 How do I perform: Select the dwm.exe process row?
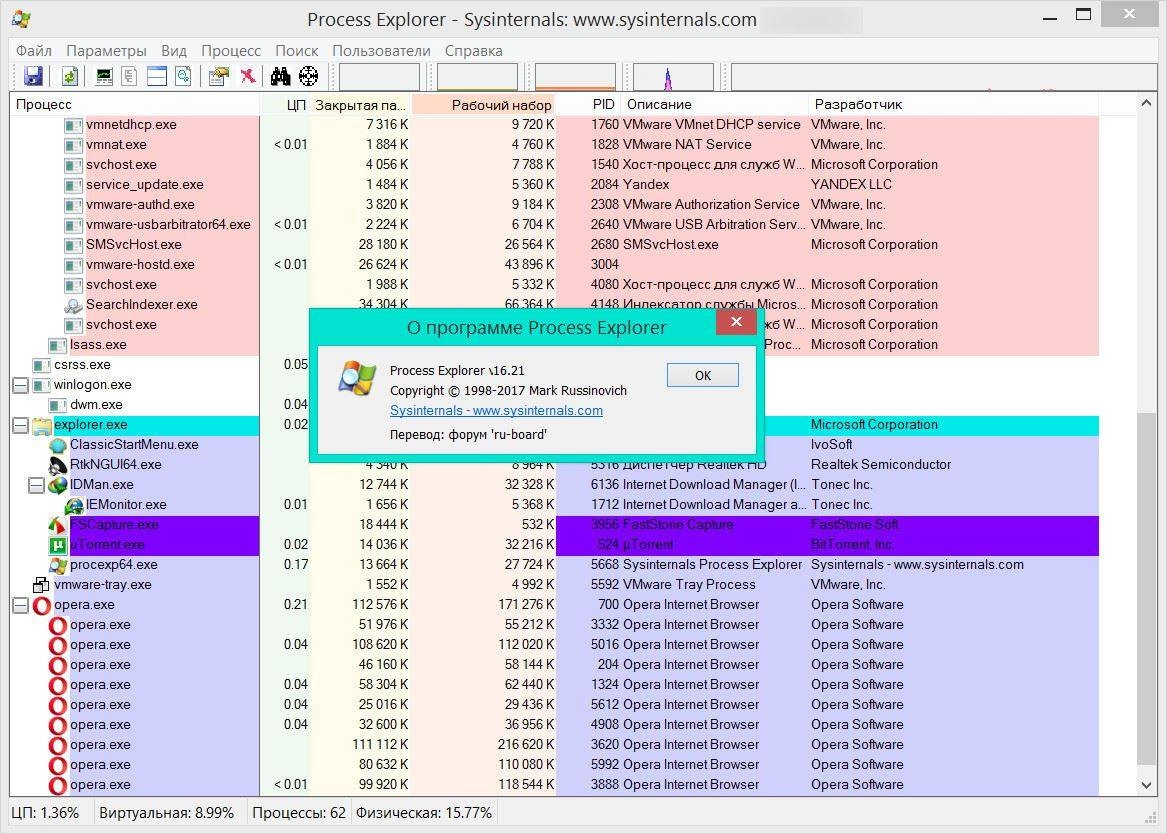(554, 405)
